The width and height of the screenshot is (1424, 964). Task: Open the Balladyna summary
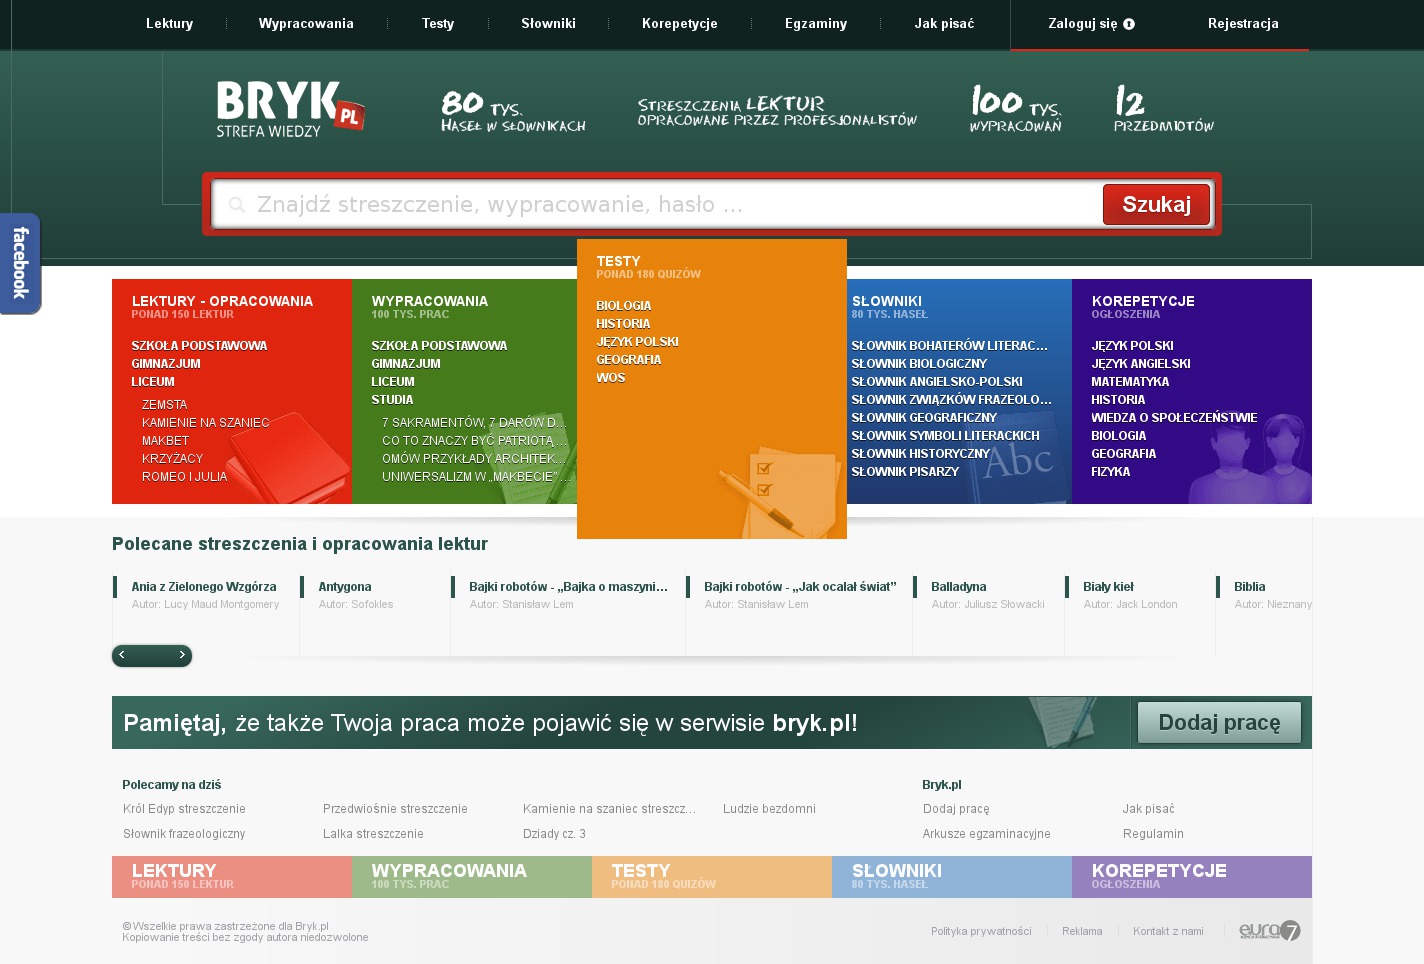959,587
